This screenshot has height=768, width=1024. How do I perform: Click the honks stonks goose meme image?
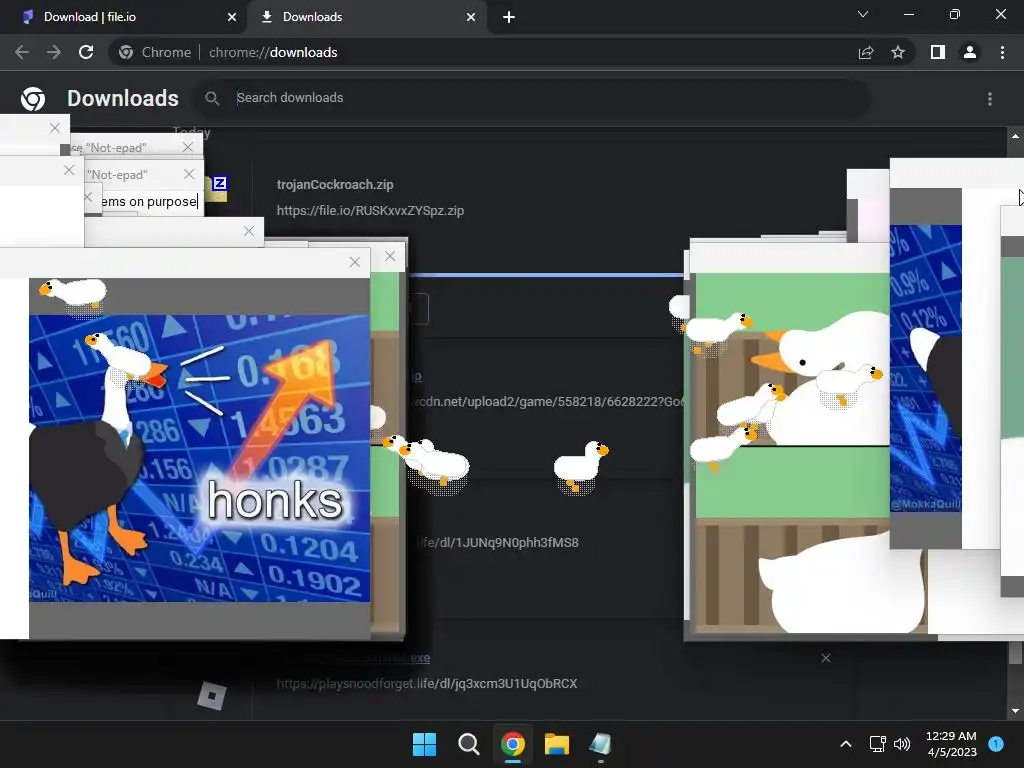coord(199,458)
